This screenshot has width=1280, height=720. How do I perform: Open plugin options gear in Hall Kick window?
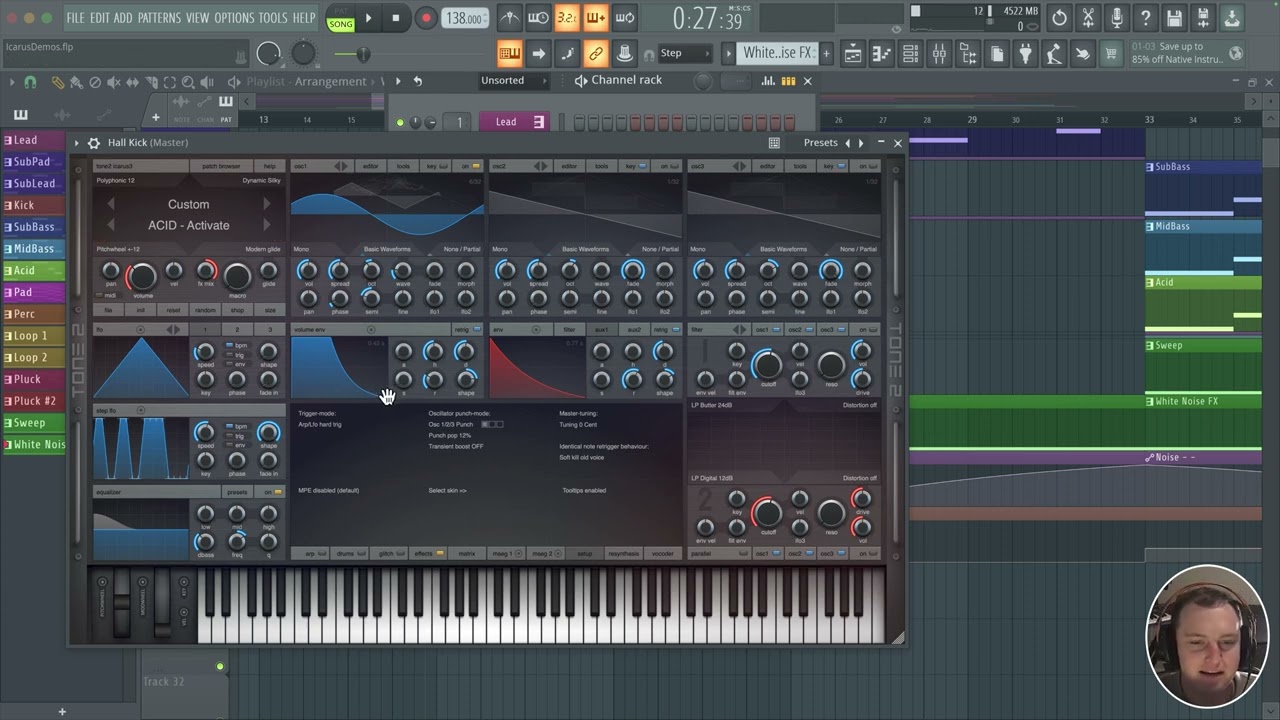[x=93, y=143]
